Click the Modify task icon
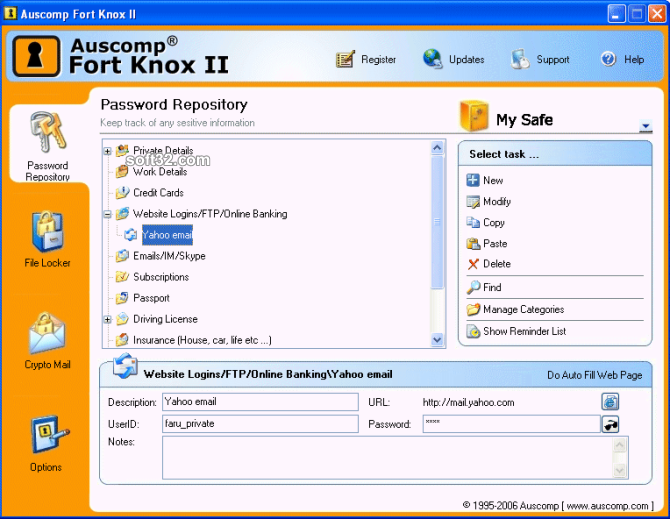Image resolution: width=670 pixels, height=519 pixels. pyautogui.click(x=473, y=201)
